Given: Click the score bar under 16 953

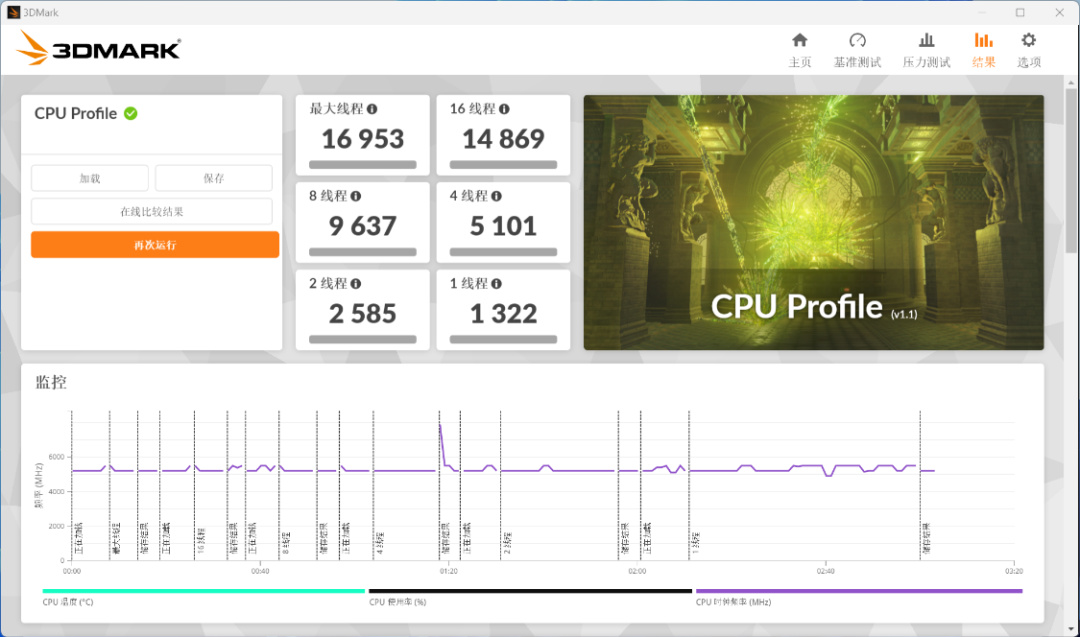Looking at the screenshot, I should coord(363,165).
